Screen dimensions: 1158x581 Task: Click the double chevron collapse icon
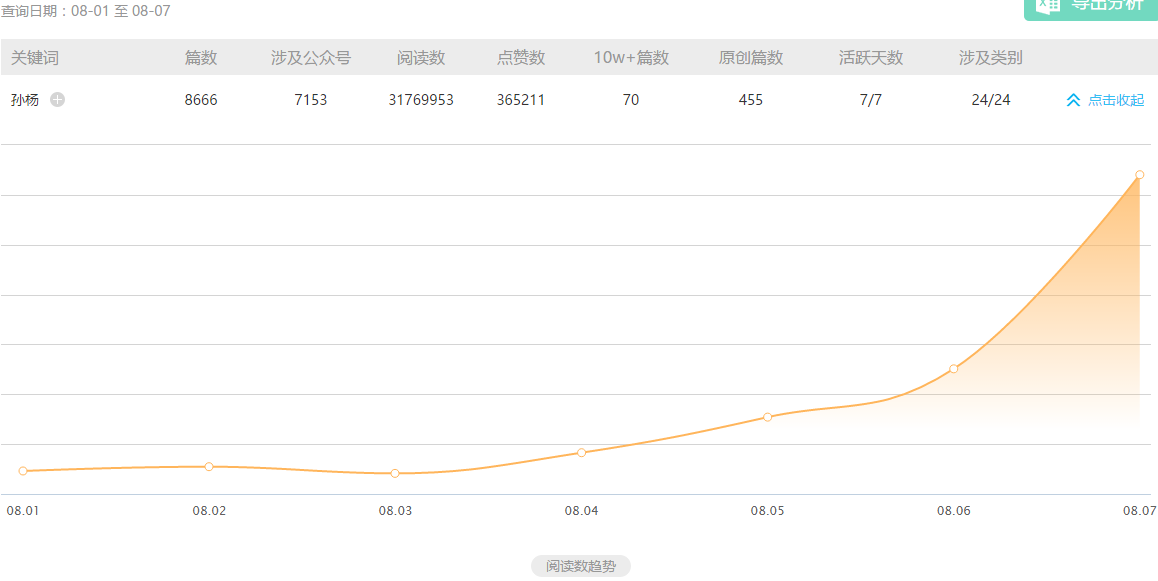coord(1073,100)
